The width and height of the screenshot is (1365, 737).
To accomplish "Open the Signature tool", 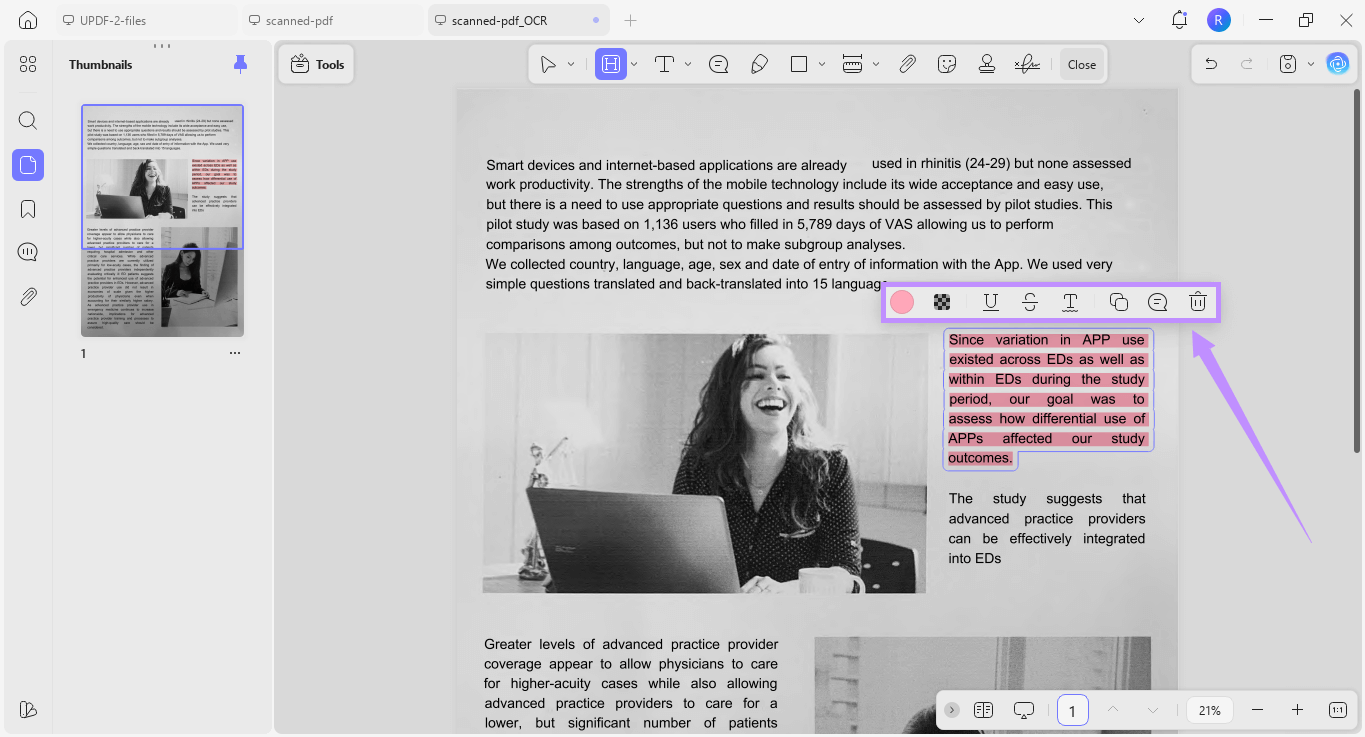I will pos(1027,63).
